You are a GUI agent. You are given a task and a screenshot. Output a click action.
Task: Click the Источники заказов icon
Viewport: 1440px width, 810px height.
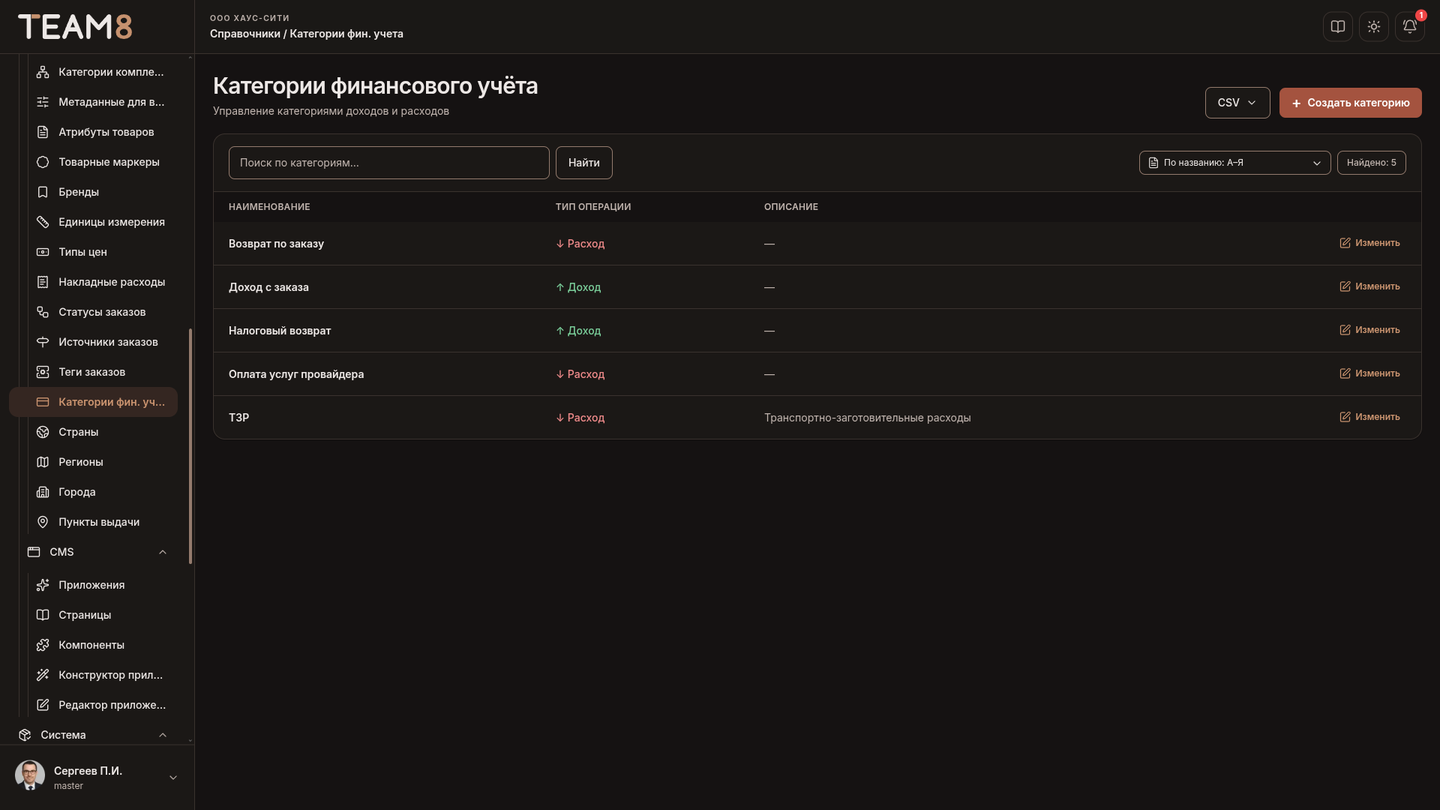click(x=43, y=342)
